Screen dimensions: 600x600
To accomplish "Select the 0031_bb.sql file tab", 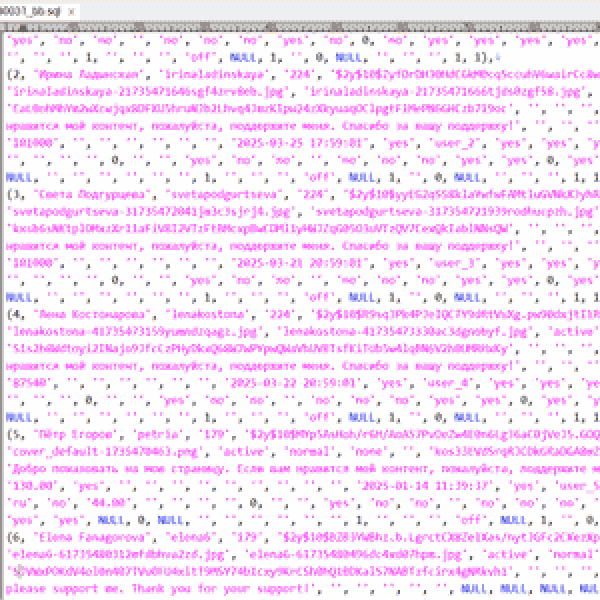I will [x=32, y=9].
